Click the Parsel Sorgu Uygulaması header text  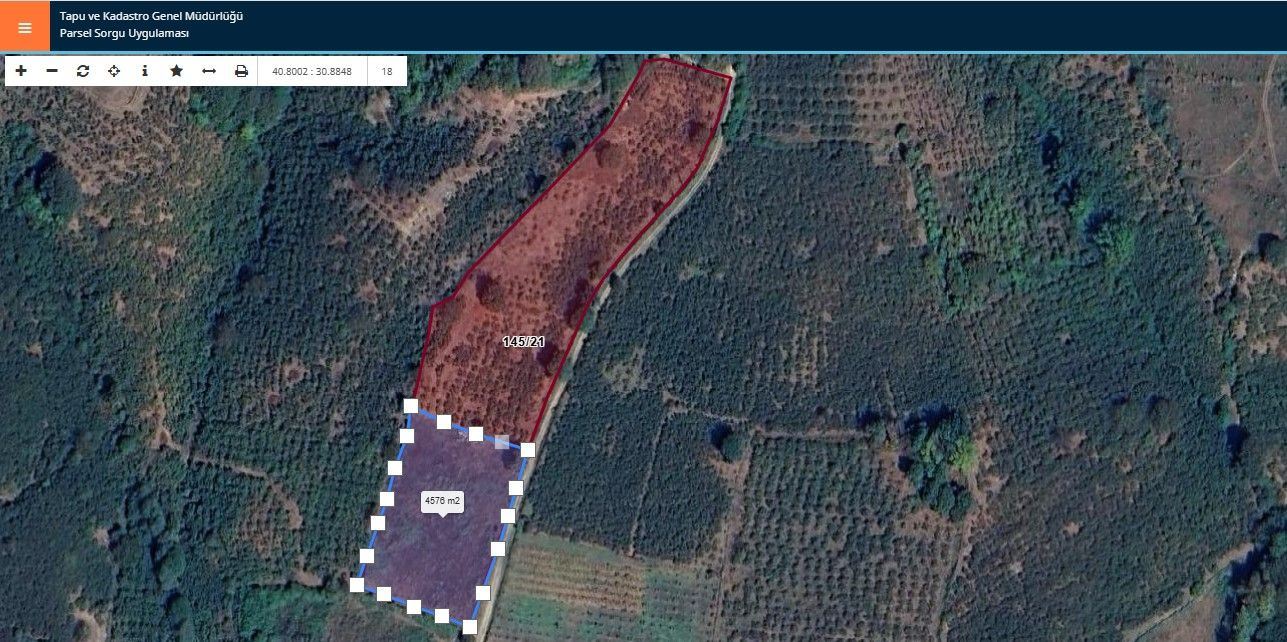pyautogui.click(x=124, y=34)
